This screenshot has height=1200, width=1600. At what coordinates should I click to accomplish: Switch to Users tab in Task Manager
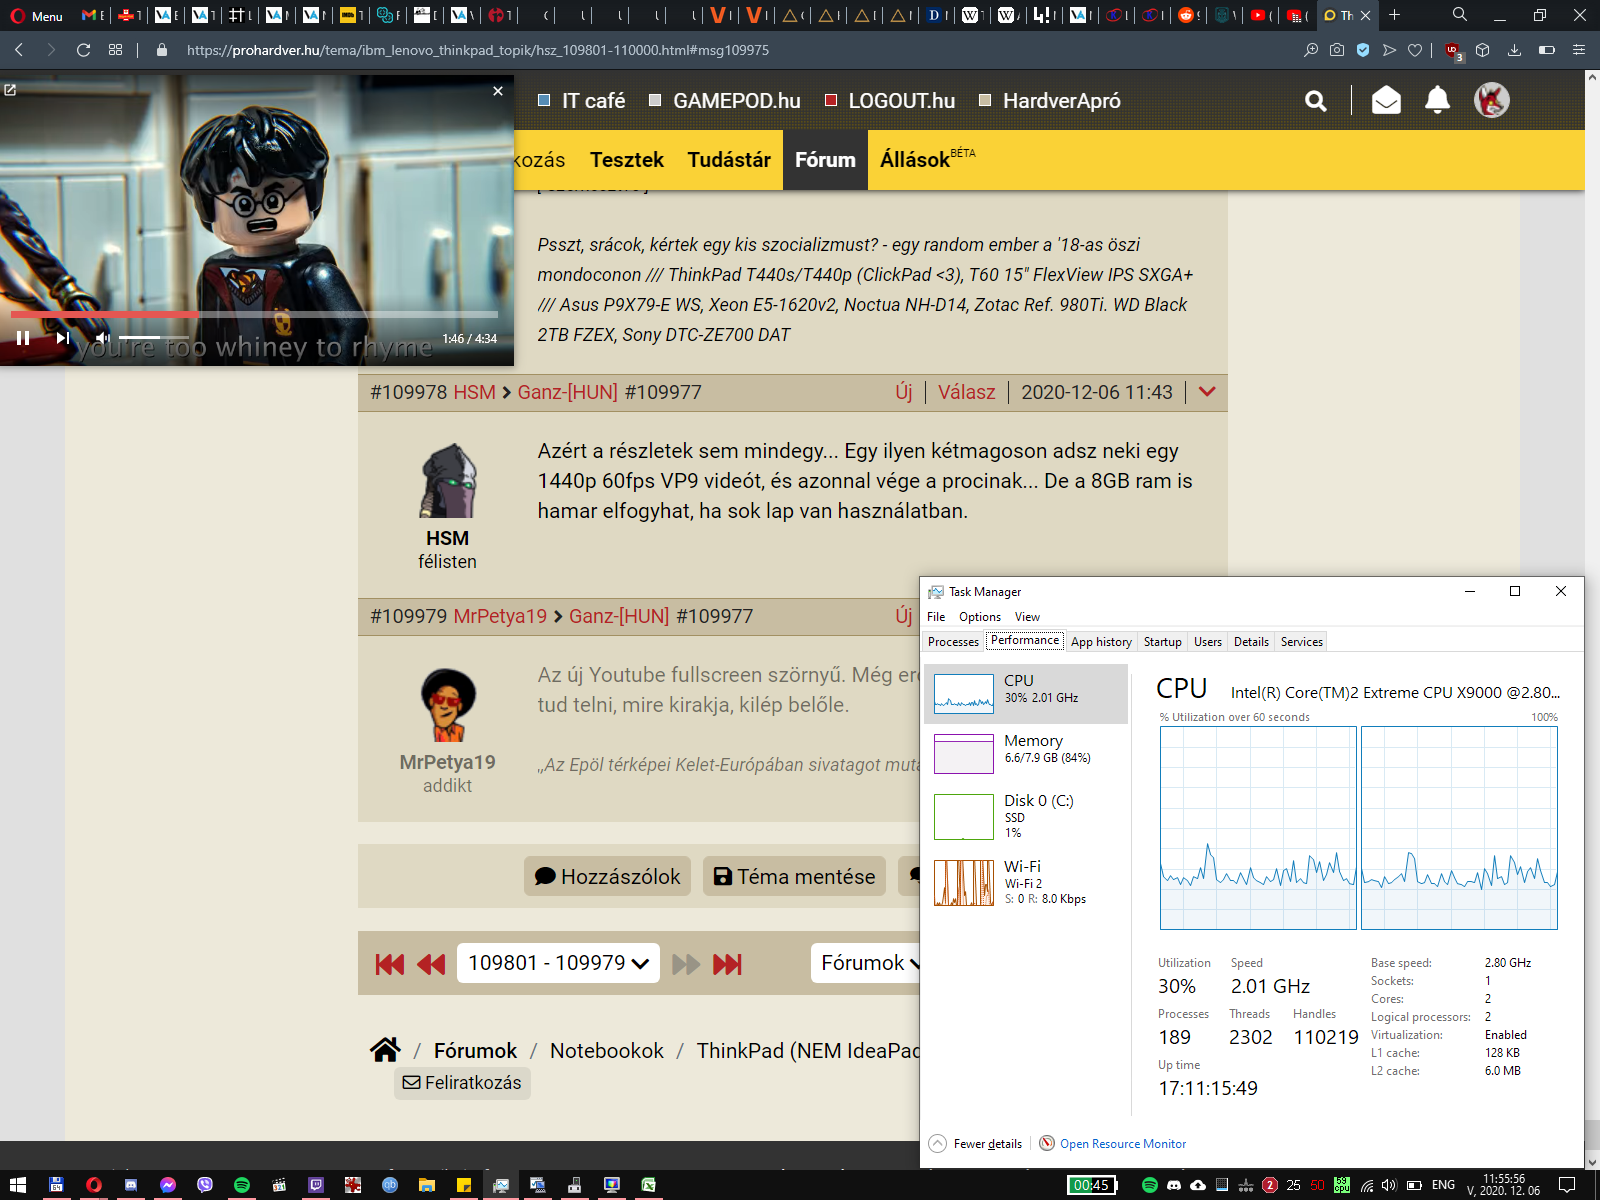[1208, 642]
